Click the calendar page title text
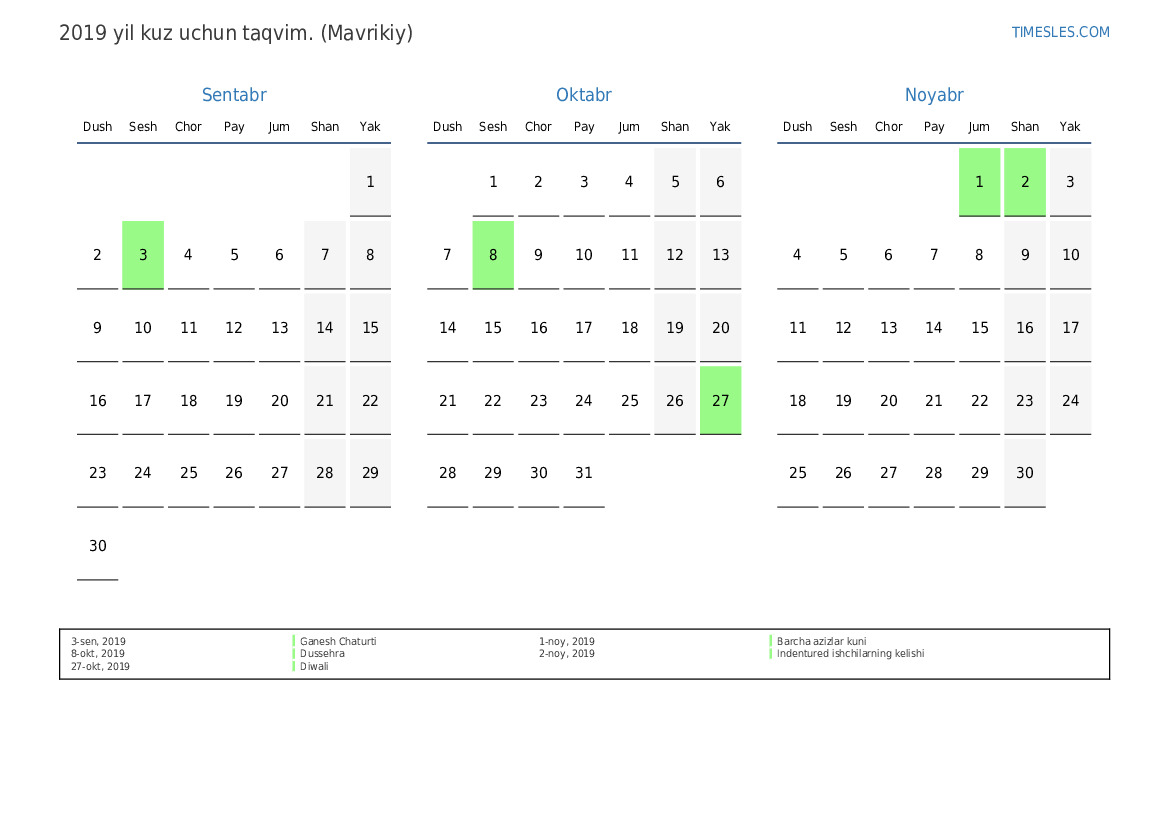This screenshot has height=827, width=1169. tap(236, 33)
